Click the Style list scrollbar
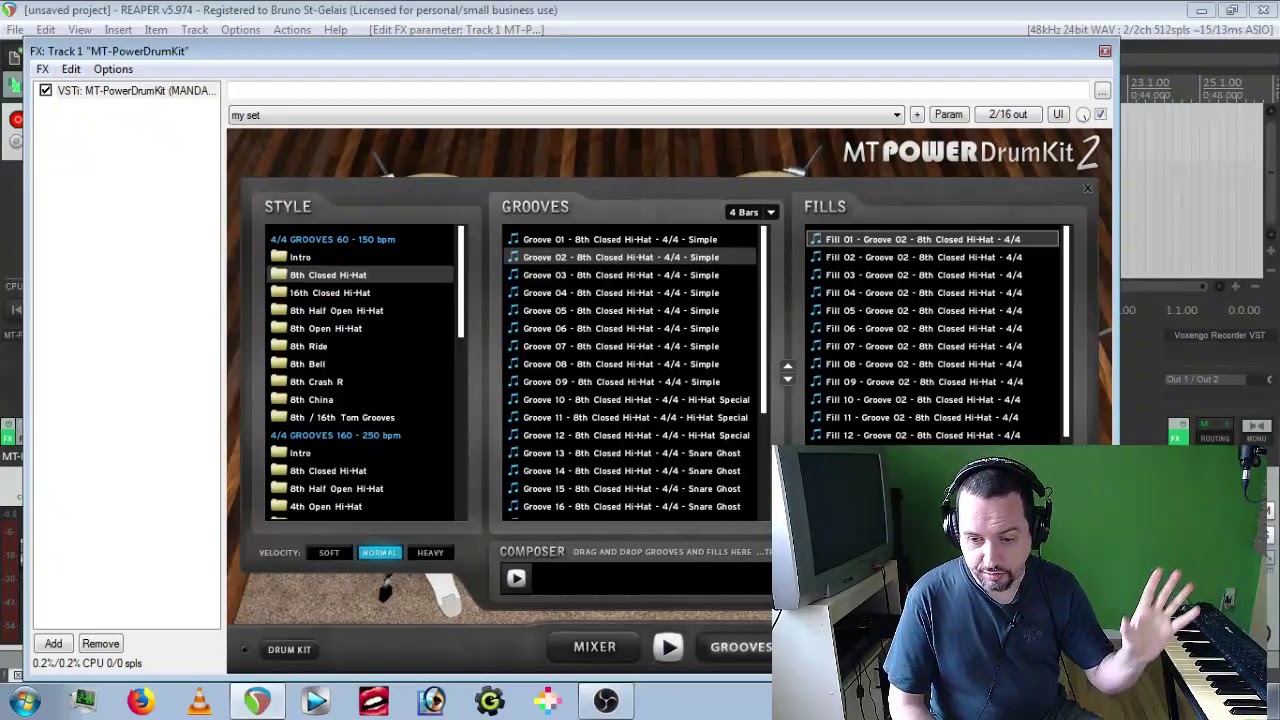Image resolution: width=1280 pixels, height=720 pixels. click(x=461, y=282)
